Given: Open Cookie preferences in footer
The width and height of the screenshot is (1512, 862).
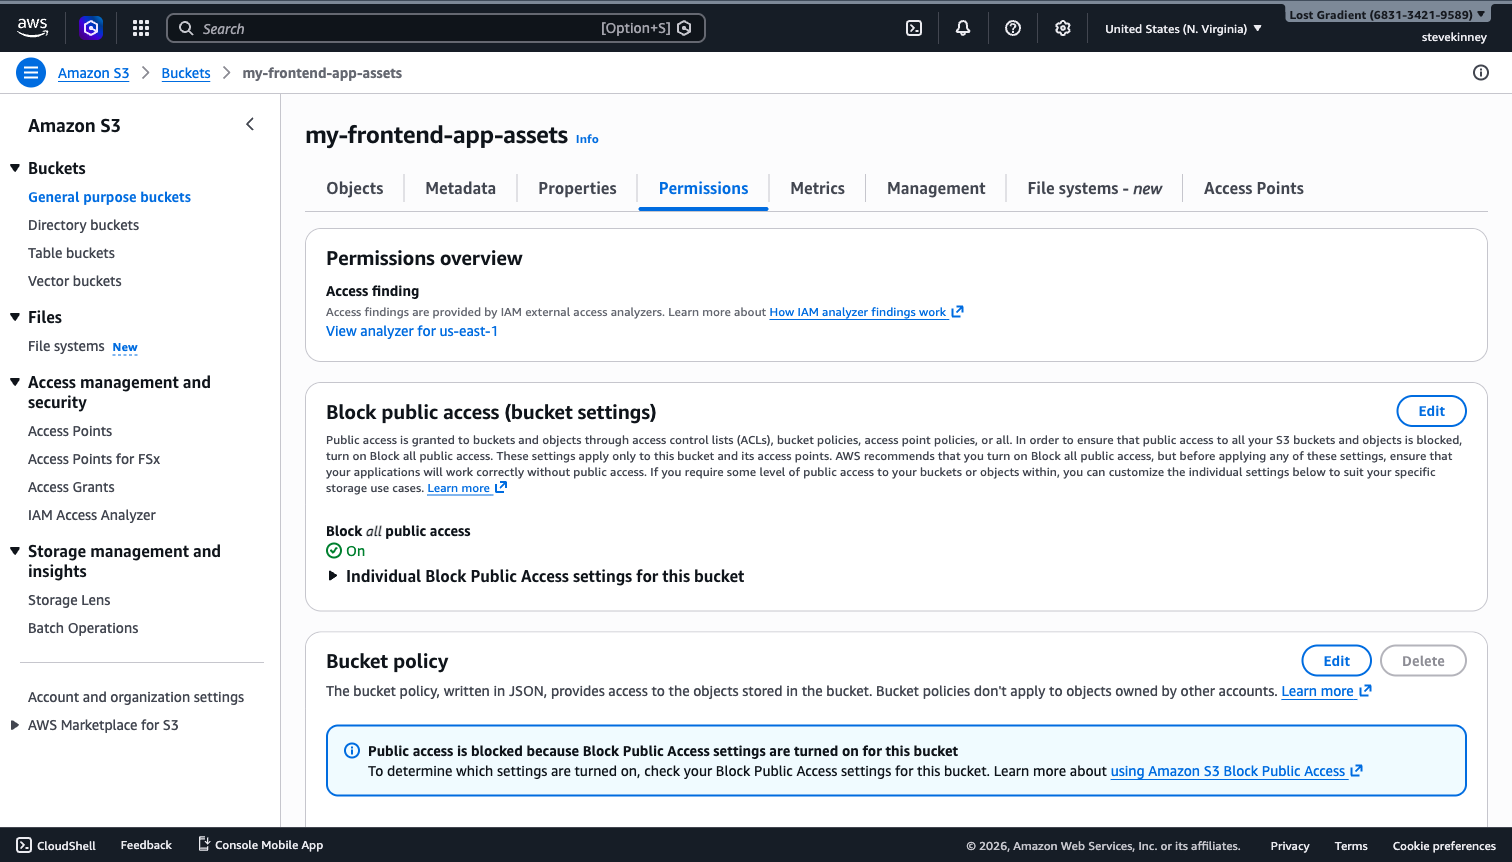Looking at the screenshot, I should pos(1444,846).
